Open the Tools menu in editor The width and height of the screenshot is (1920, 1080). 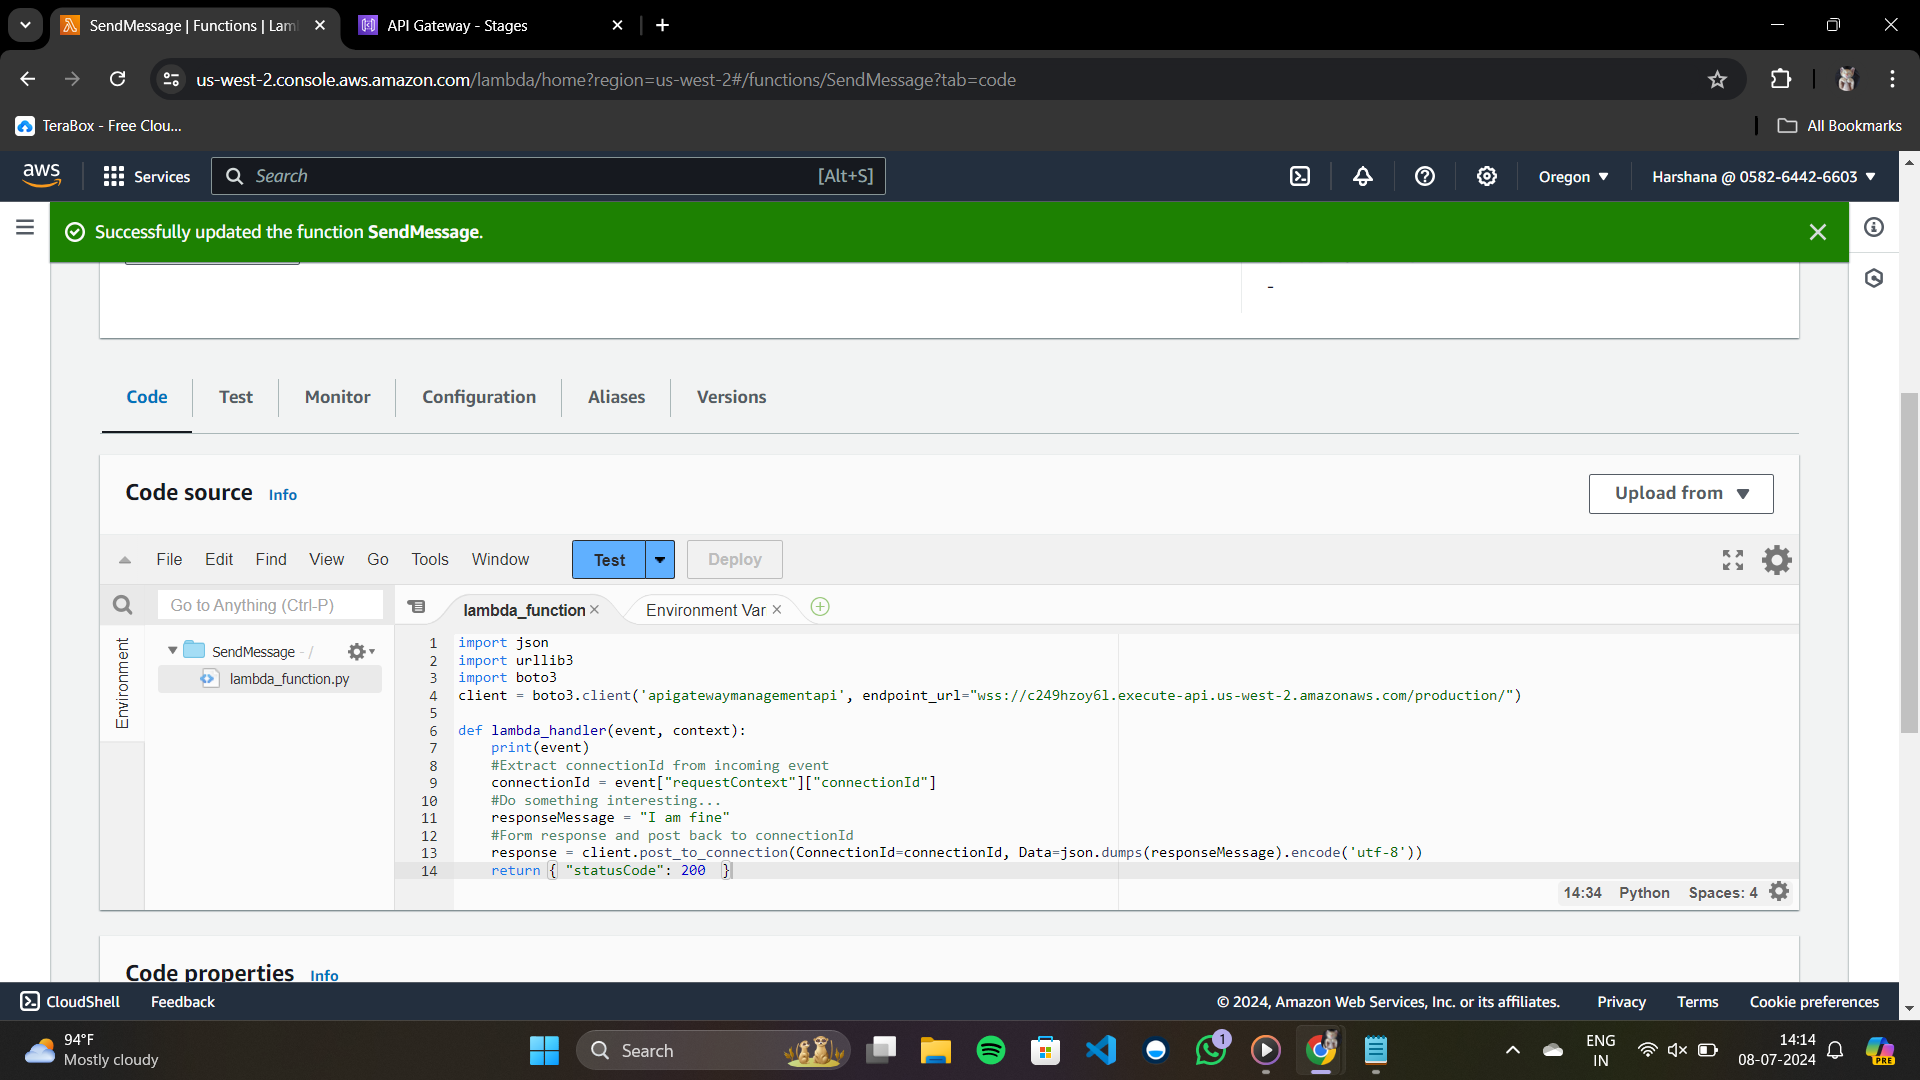(429, 560)
